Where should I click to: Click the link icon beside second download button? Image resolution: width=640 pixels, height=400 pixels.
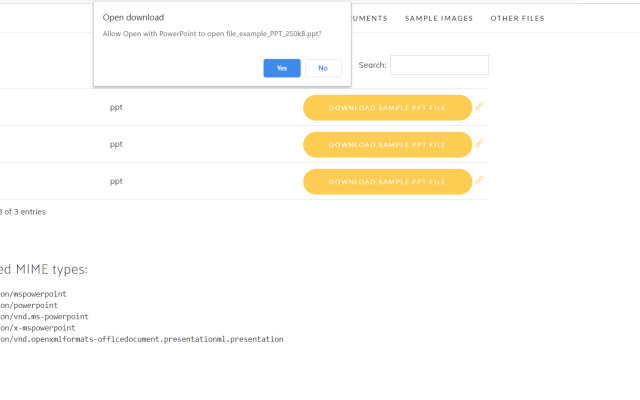480,143
